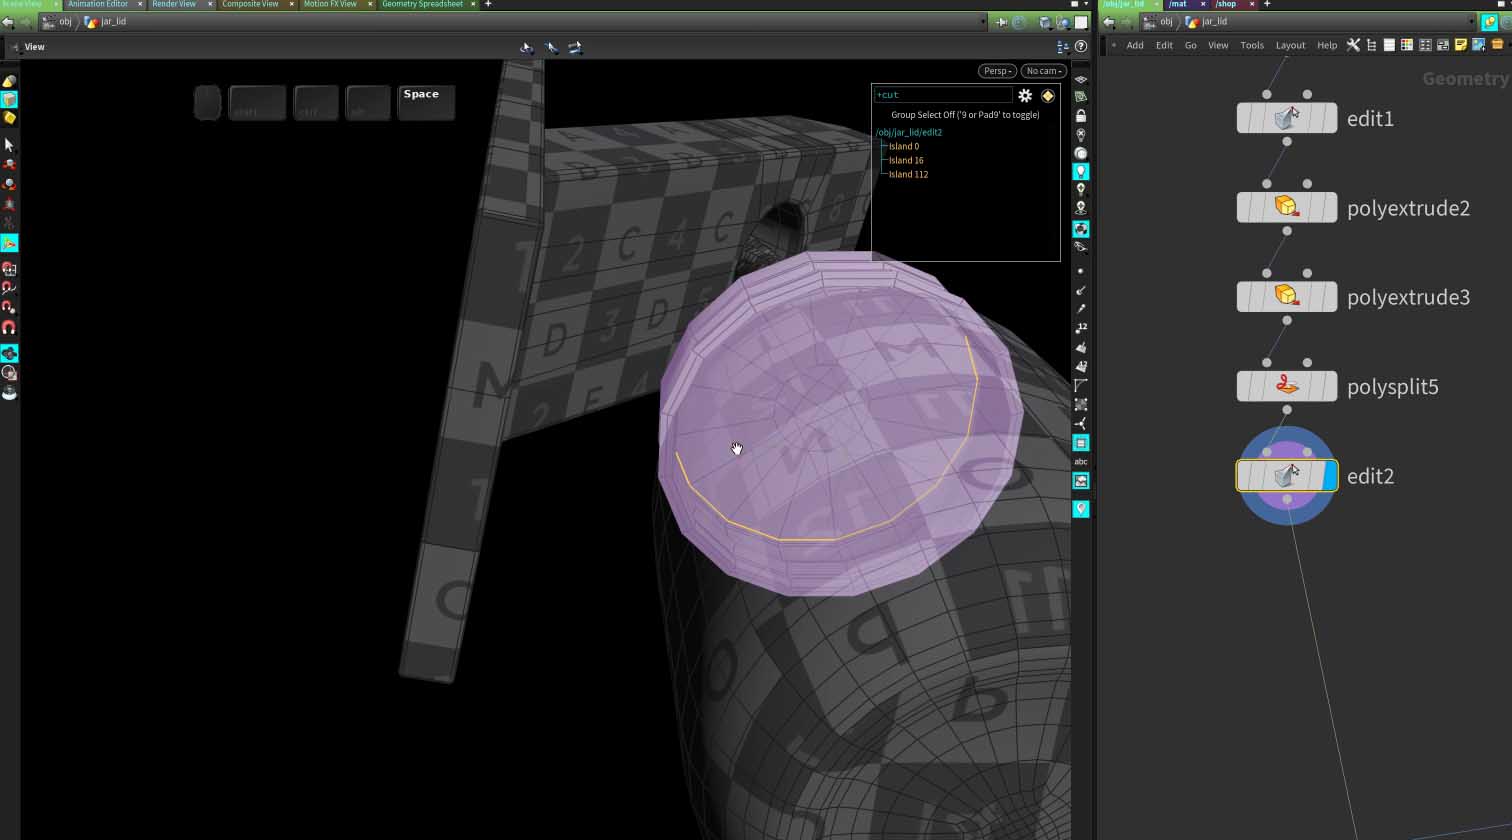Viewport: 1512px width, 840px height.
Task: Open the Persp viewport dropdown
Action: [997, 71]
